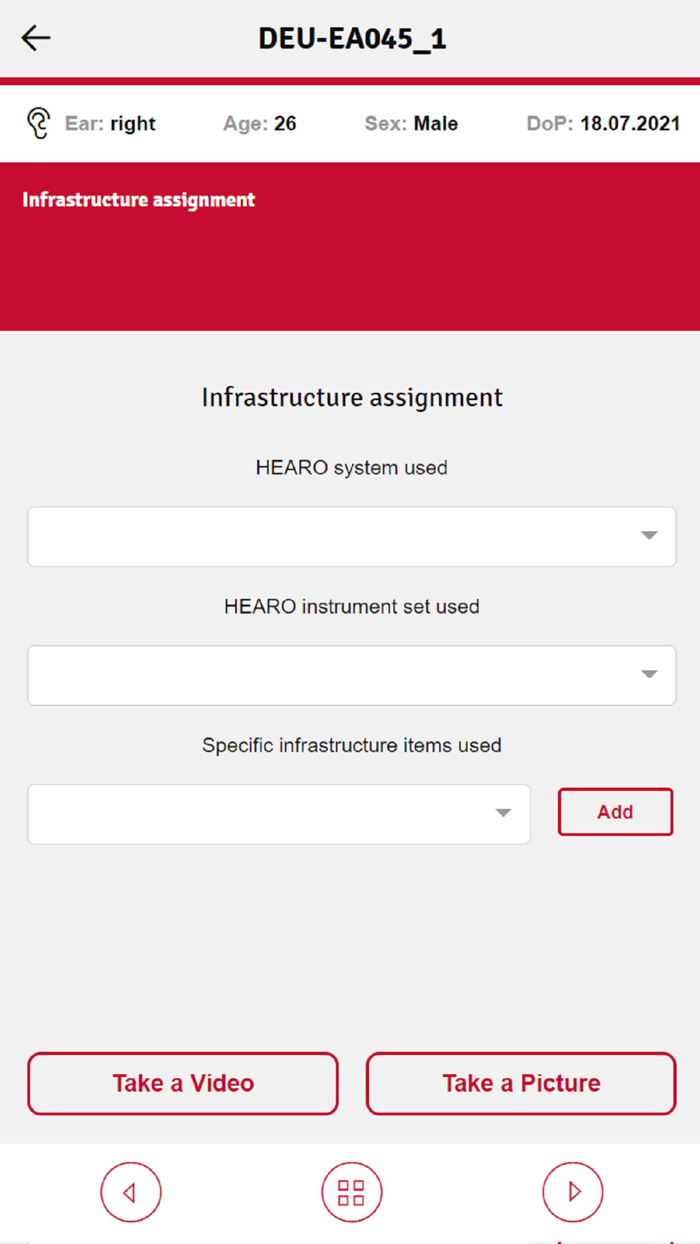This screenshot has width=700, height=1244.
Task: Click the Sex: Male label
Action: pyautogui.click(x=411, y=124)
